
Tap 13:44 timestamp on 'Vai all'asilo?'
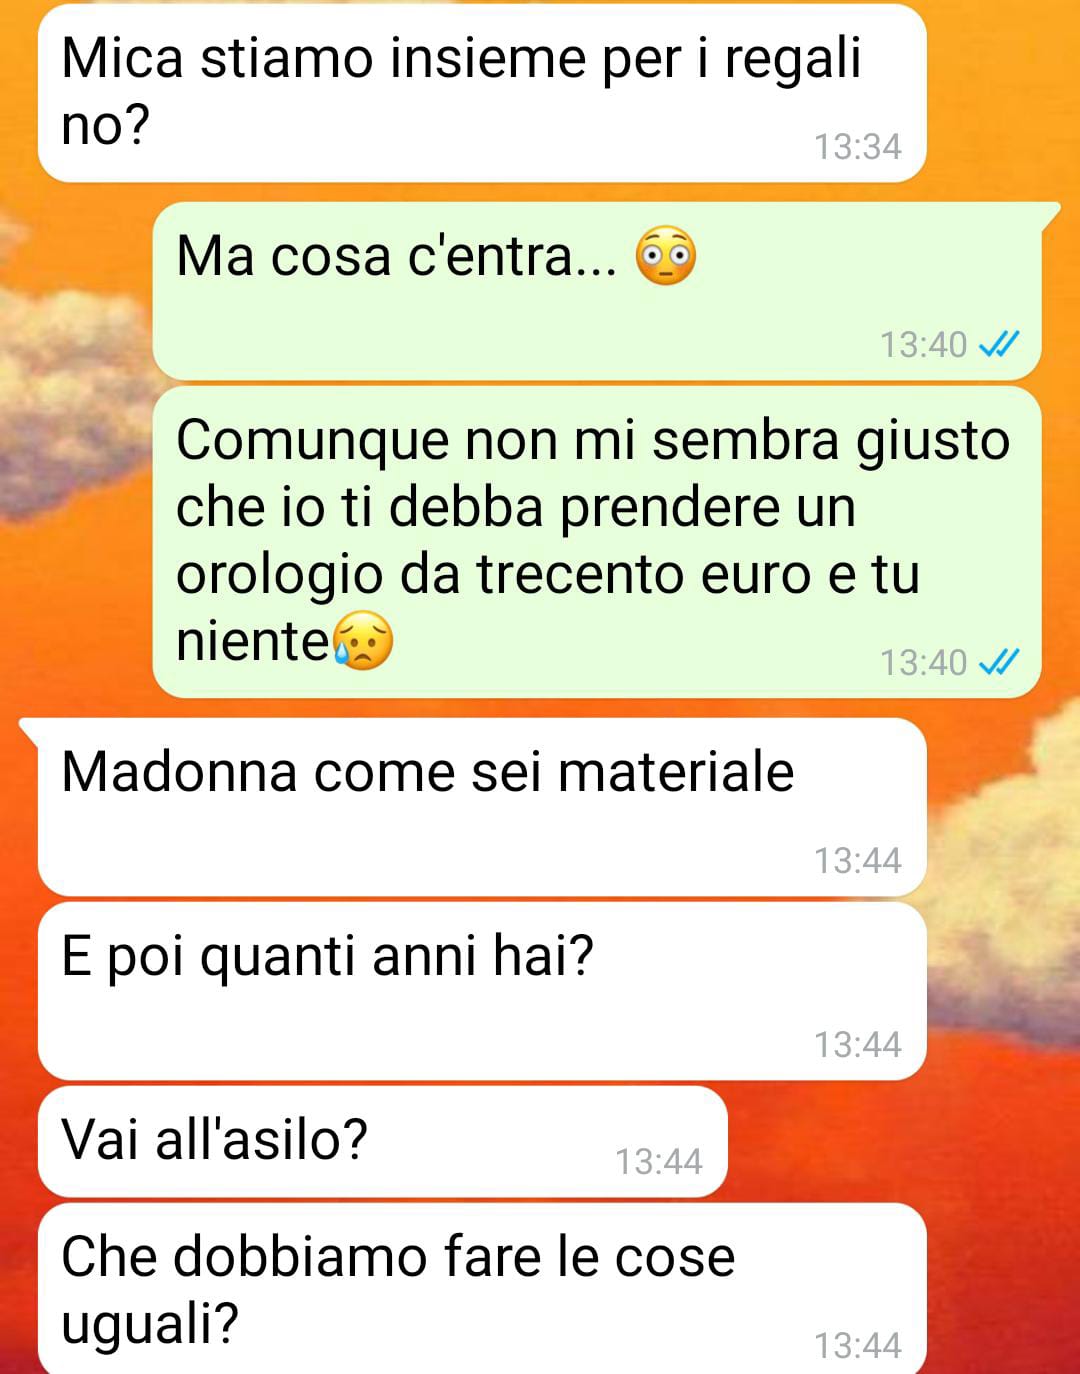(659, 1161)
